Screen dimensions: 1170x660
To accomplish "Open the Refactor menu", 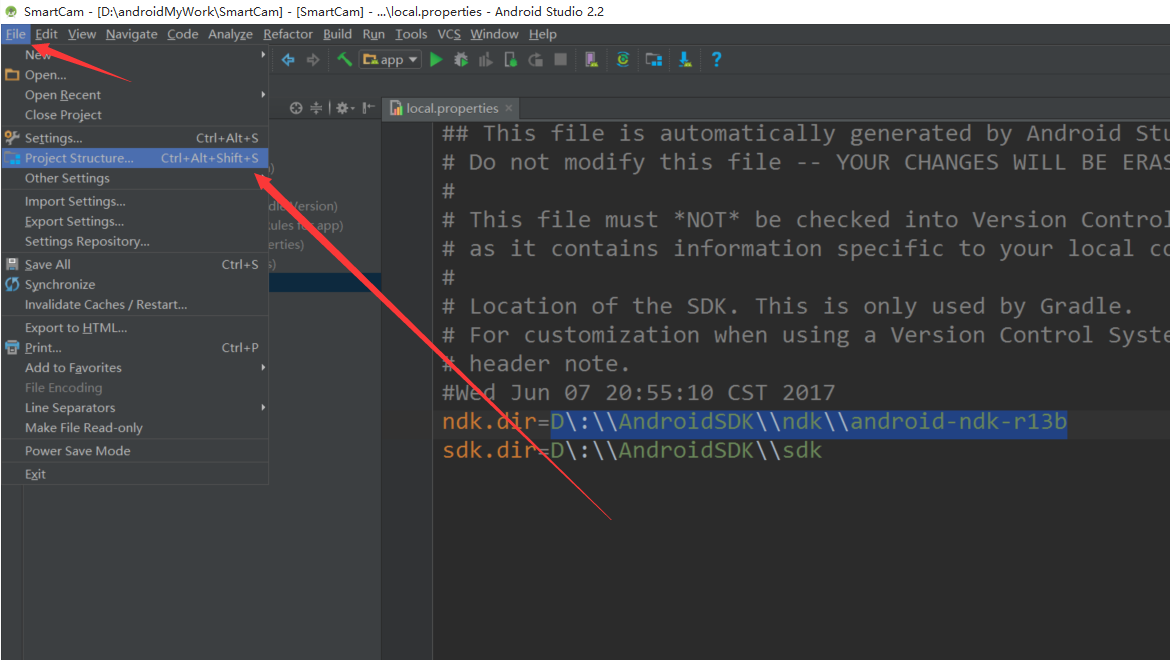I will (288, 34).
